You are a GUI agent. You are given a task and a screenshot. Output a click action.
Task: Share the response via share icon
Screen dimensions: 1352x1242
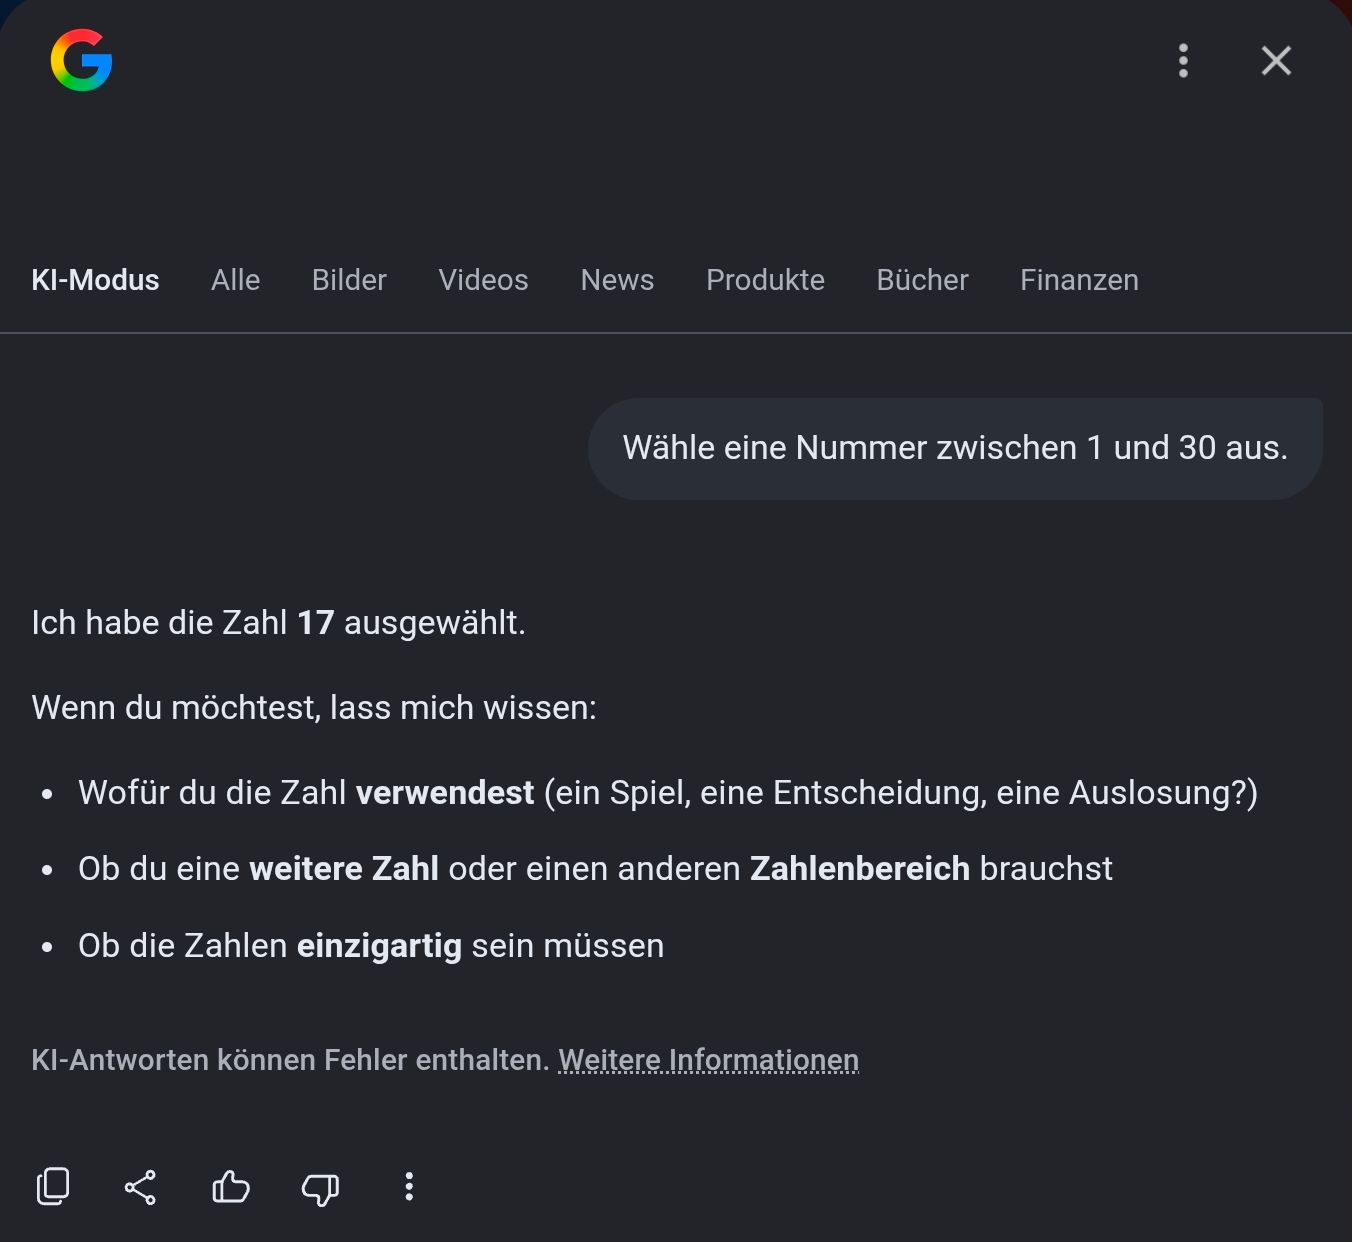(x=140, y=1187)
